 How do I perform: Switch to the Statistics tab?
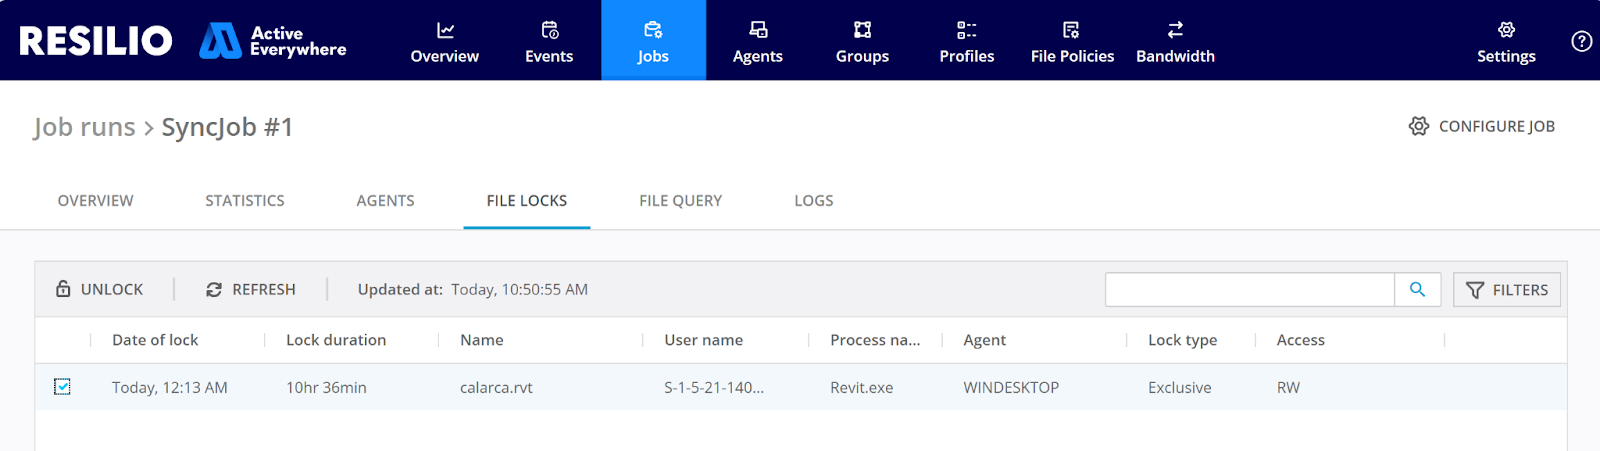pos(245,201)
